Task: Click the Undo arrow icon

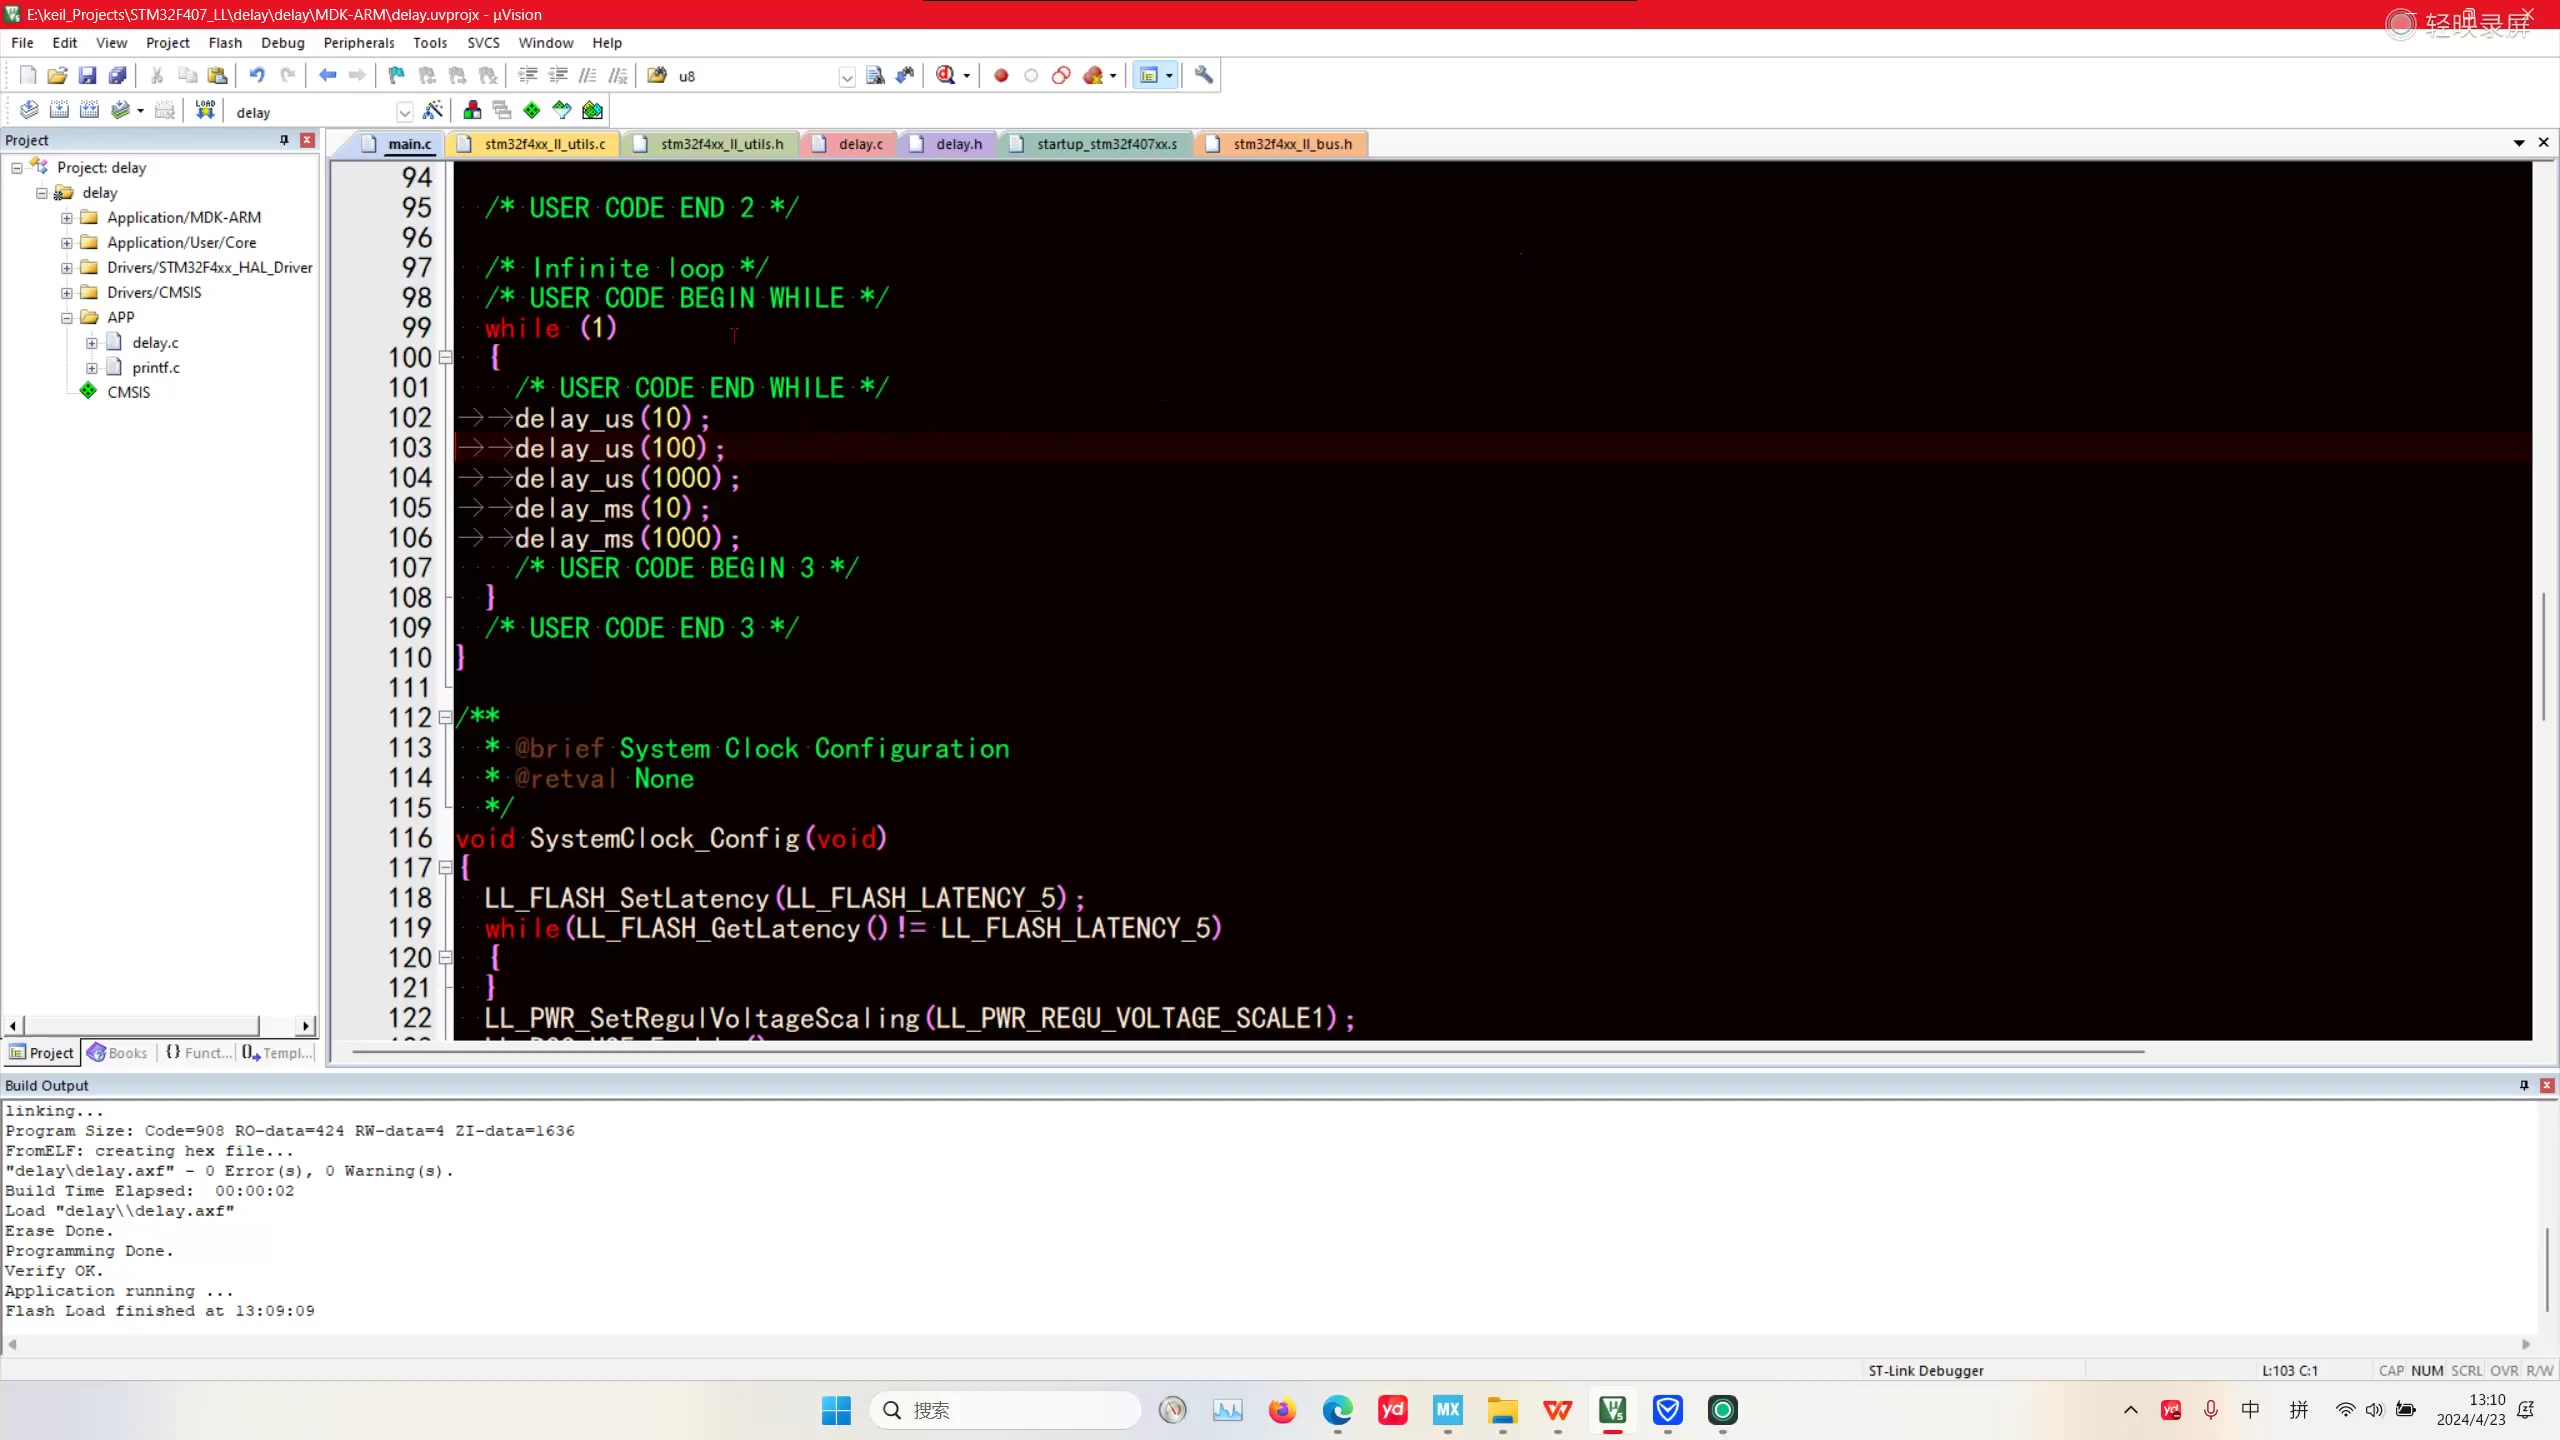Action: click(257, 75)
